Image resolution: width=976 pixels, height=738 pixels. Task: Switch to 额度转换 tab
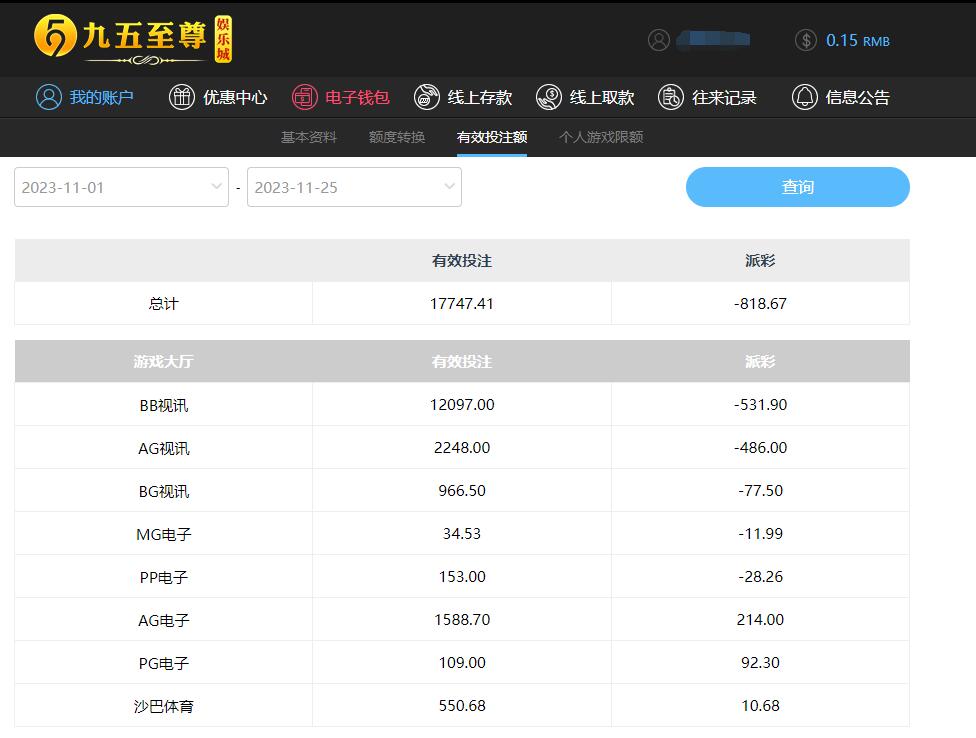[397, 137]
